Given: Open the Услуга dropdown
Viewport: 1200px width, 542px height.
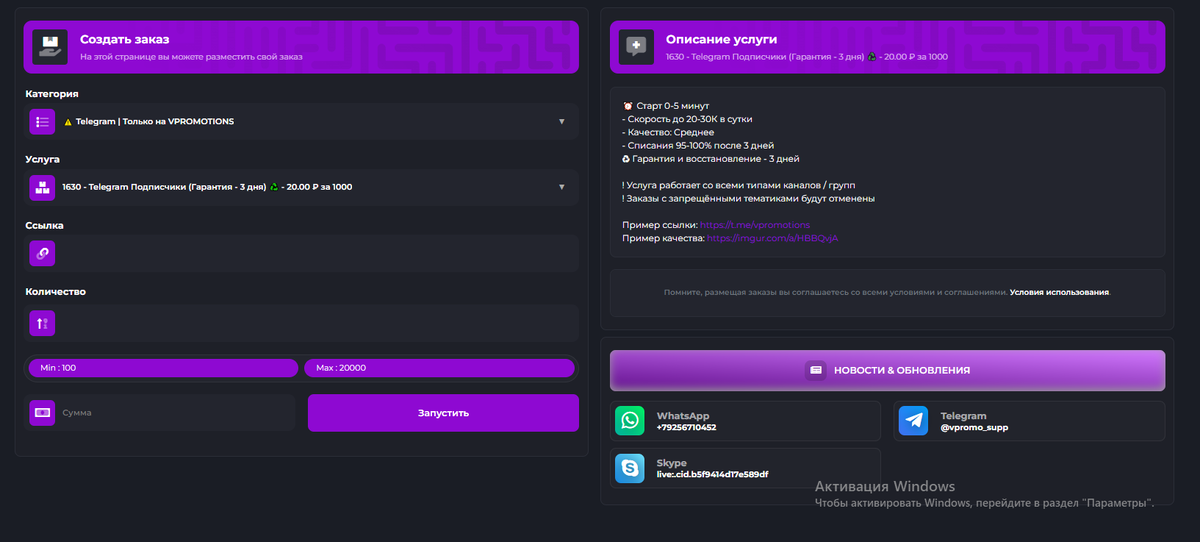Looking at the screenshot, I should point(302,187).
